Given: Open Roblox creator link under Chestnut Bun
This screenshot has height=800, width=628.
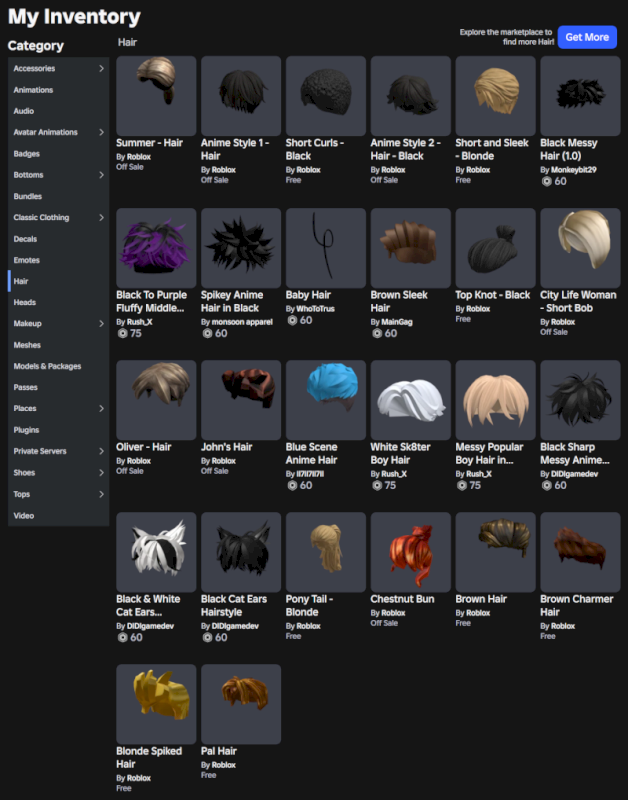Looking at the screenshot, I should point(393,613).
